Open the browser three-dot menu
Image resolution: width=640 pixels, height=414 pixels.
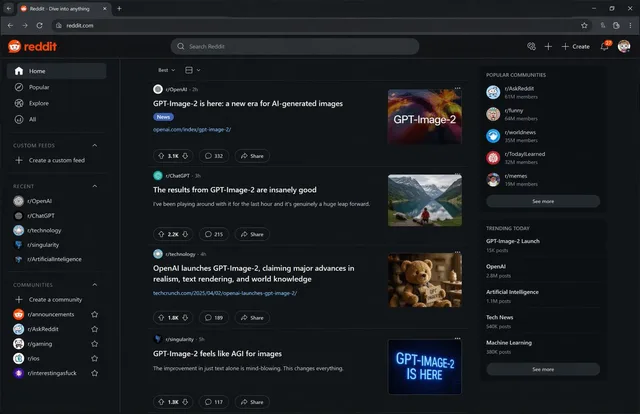[630, 25]
